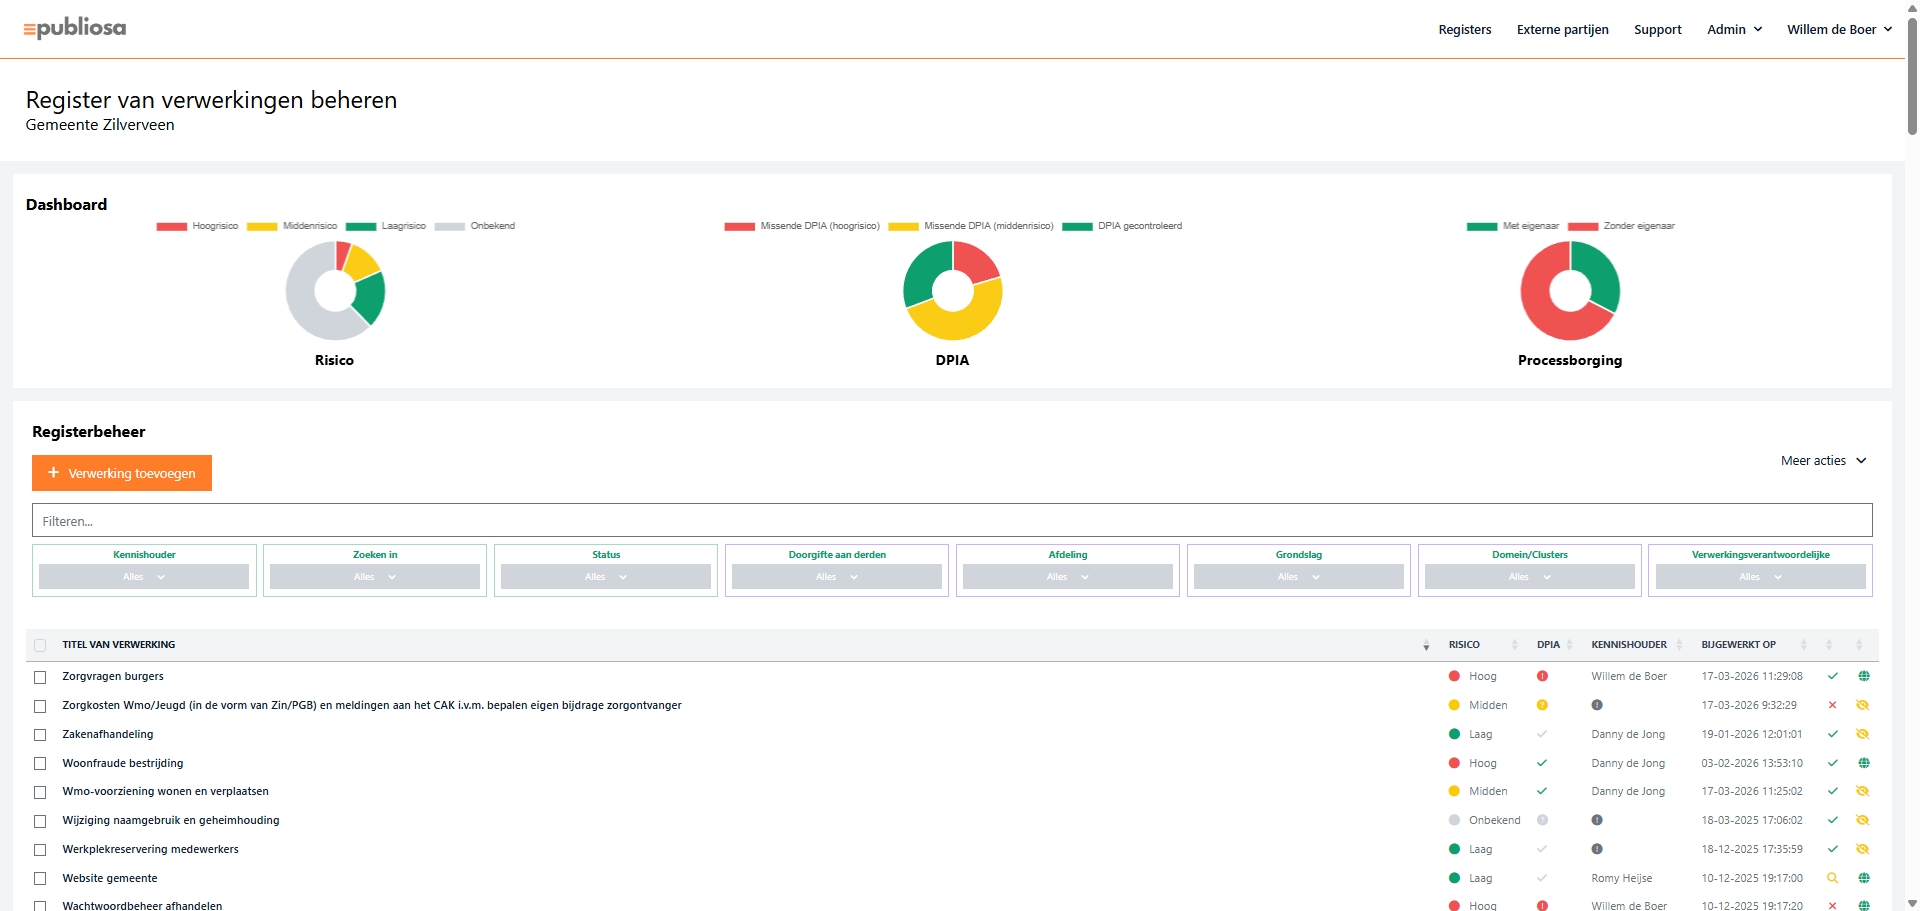This screenshot has width=1920, height=911.
Task: Open the Woonfraude bestrijding verwerking
Action: click(123, 762)
